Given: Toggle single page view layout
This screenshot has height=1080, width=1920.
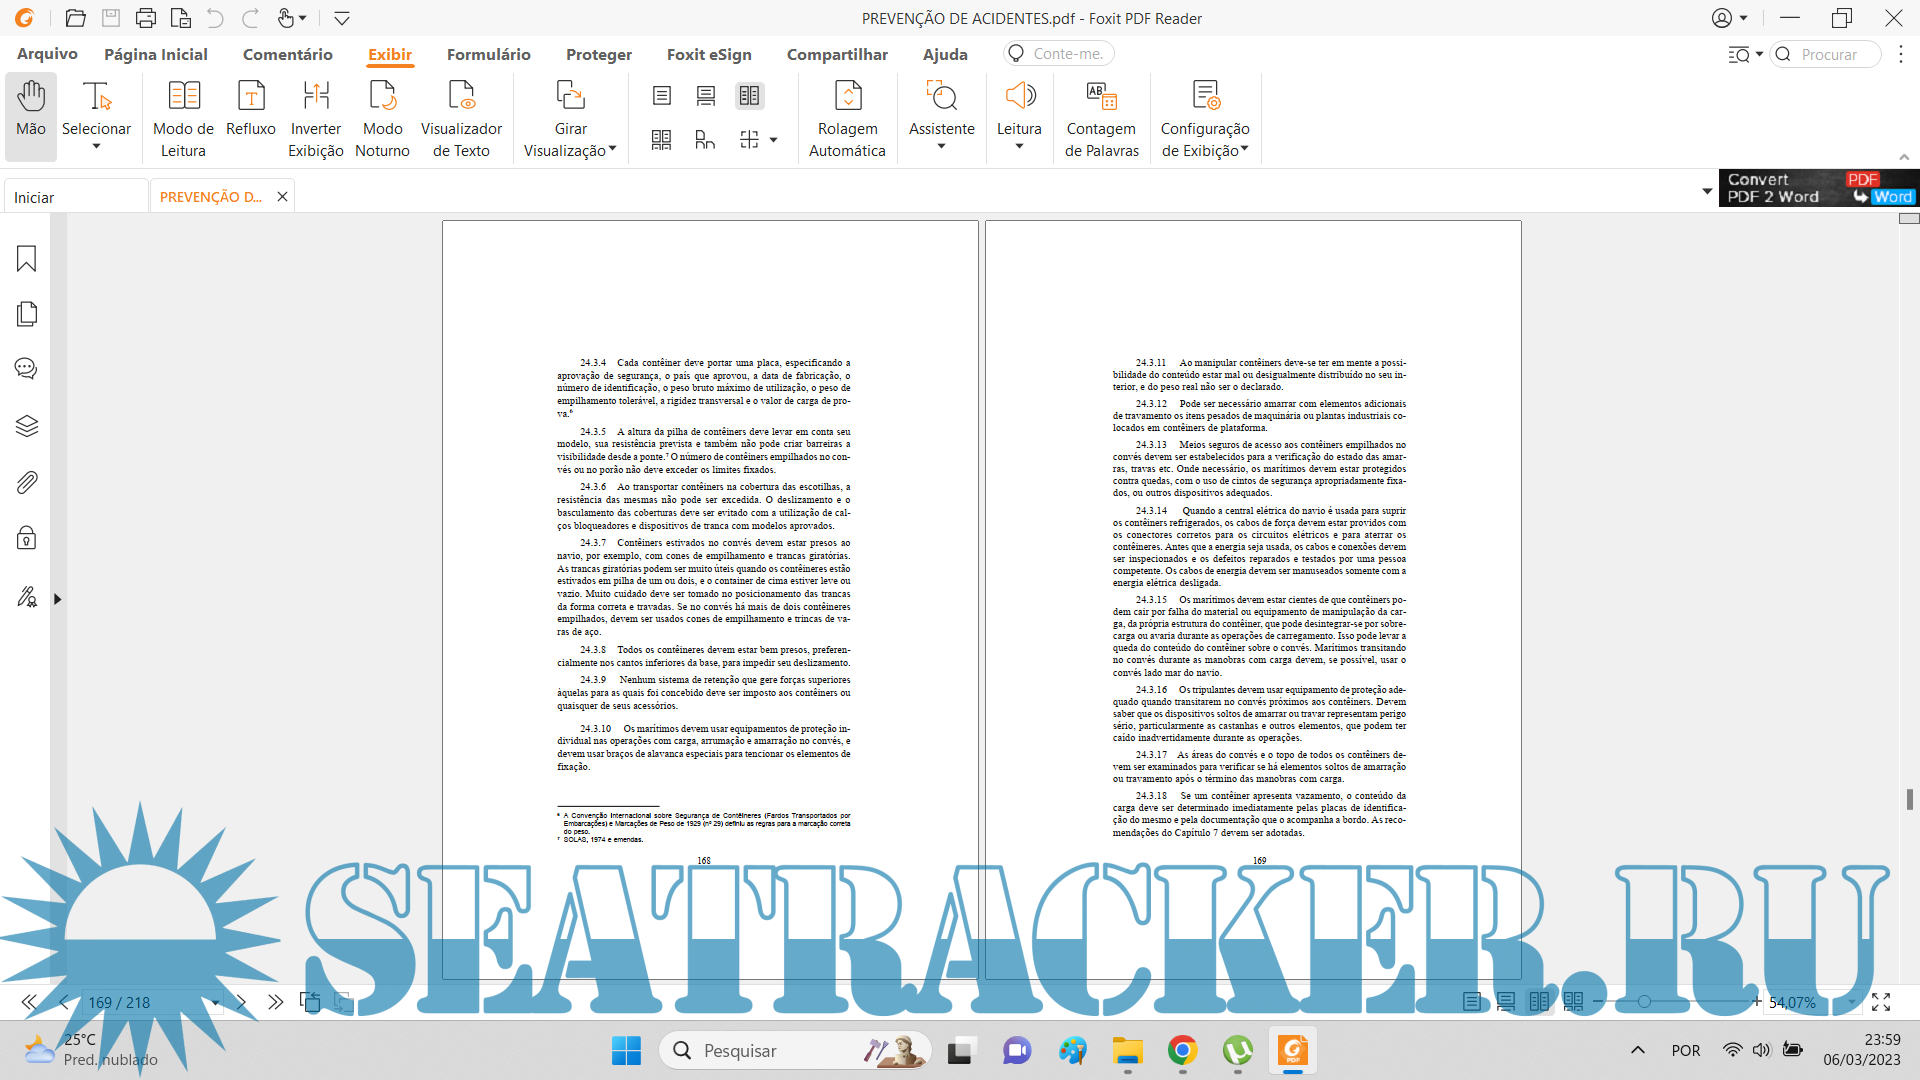Looking at the screenshot, I should click(x=662, y=96).
